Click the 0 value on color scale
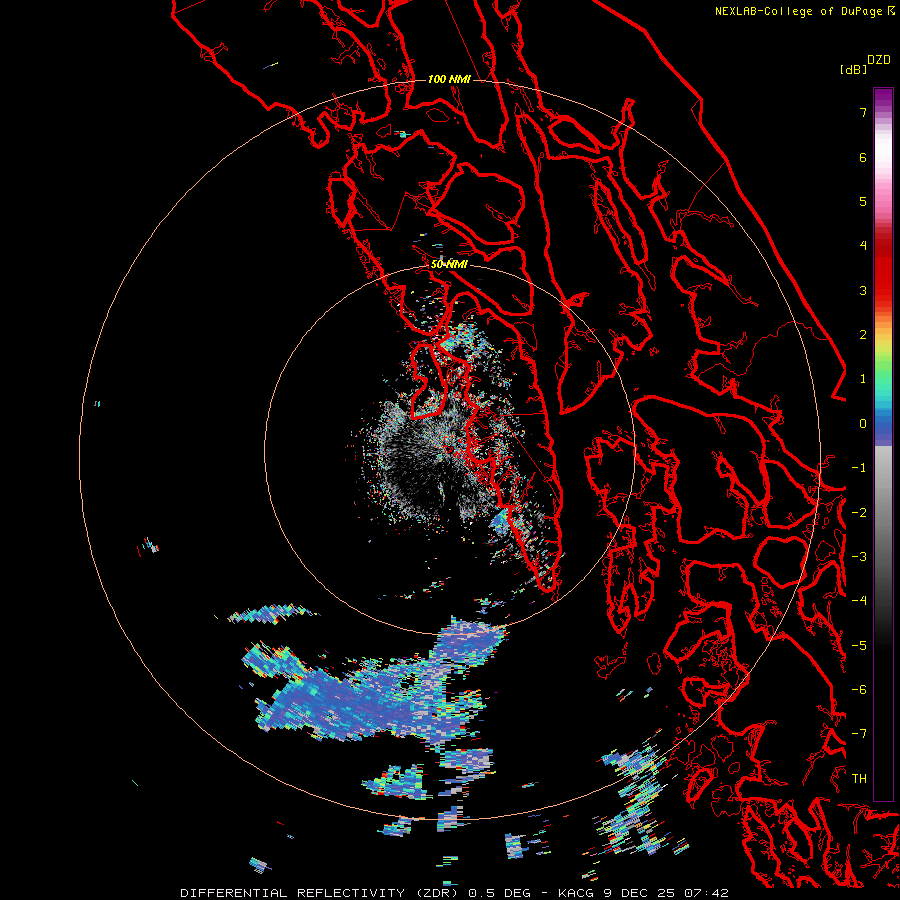Screen dimensions: 900x900 pyautogui.click(x=863, y=424)
